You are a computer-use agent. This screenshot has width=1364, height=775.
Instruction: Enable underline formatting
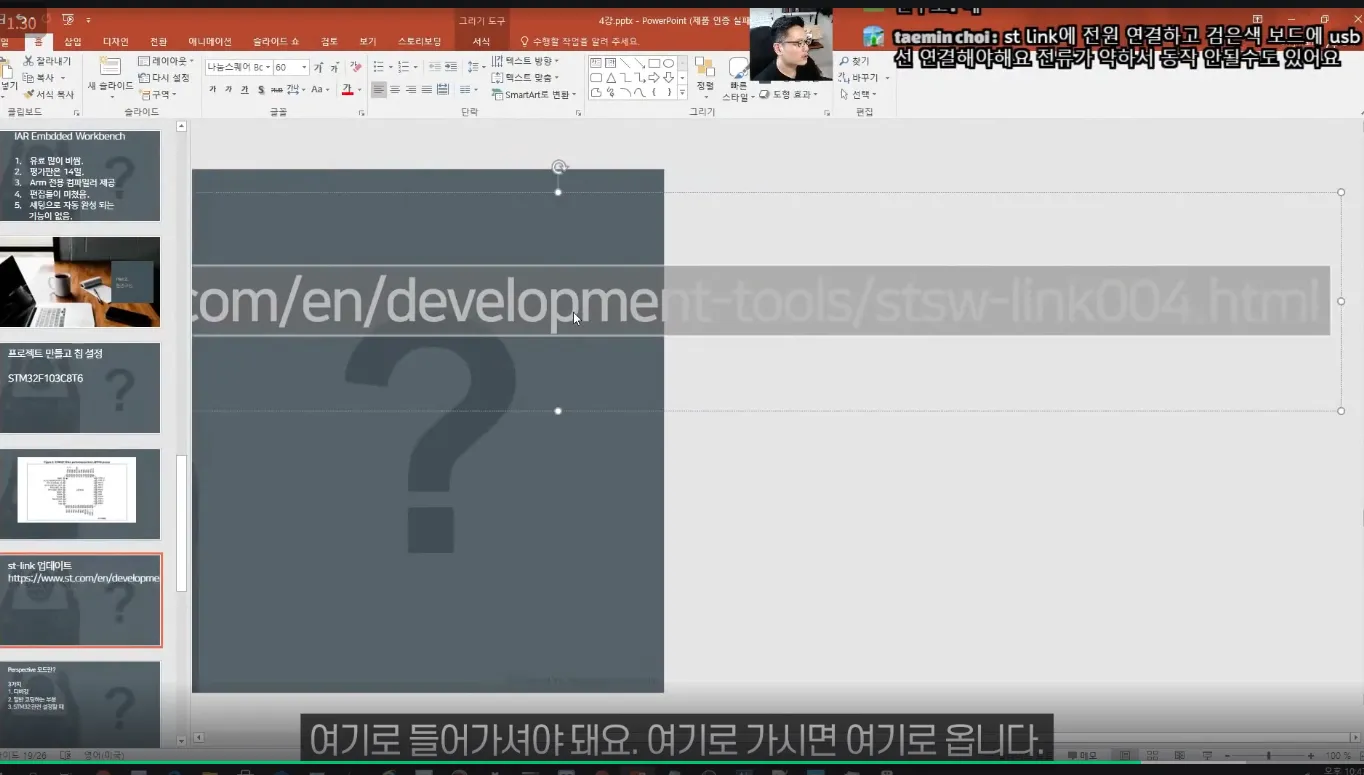click(246, 89)
